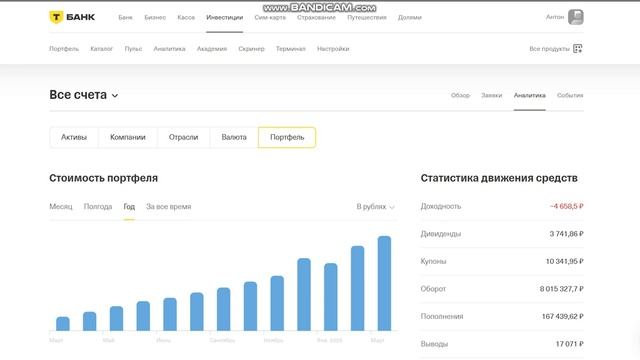Open the all products grid icon

(578, 49)
